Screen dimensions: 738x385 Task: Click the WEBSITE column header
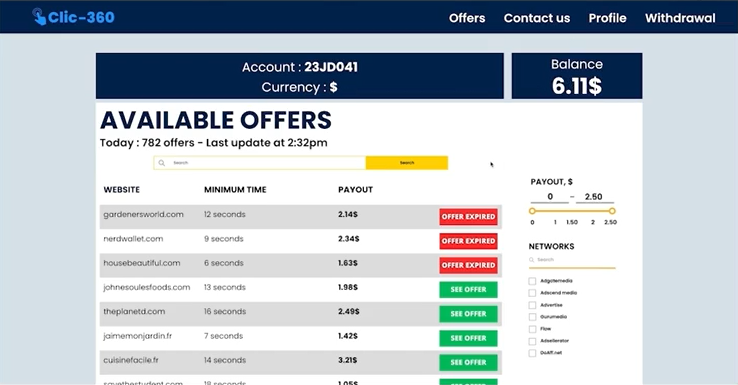click(x=121, y=190)
